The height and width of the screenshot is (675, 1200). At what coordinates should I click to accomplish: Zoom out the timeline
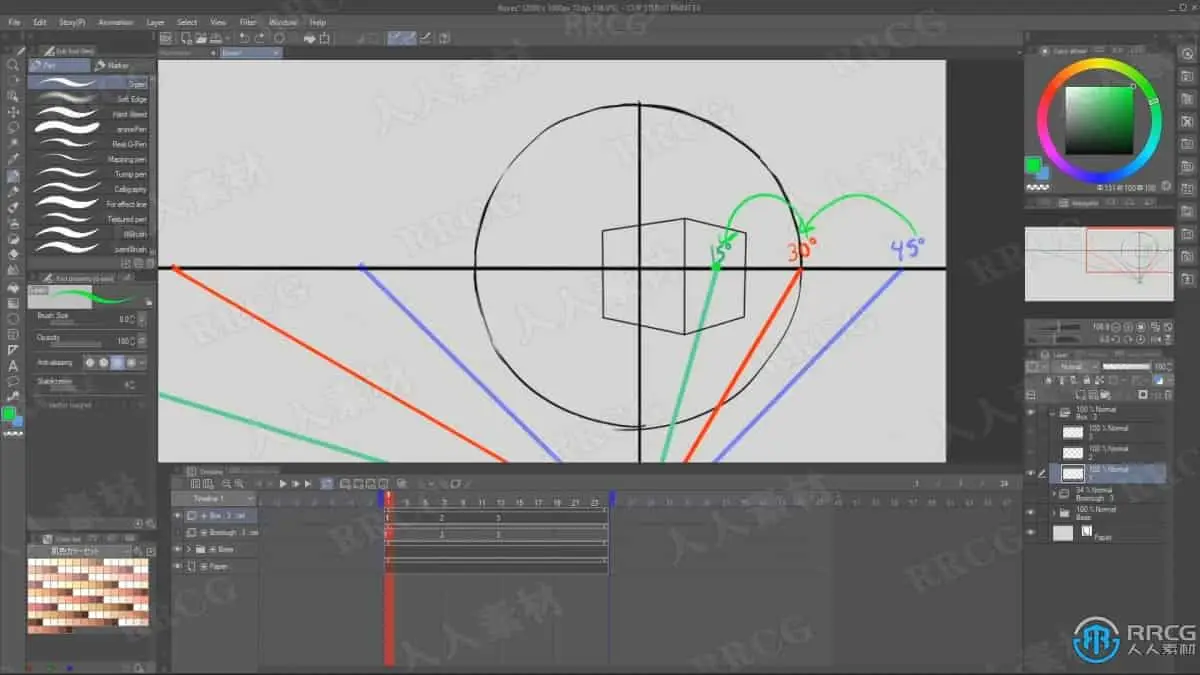[227, 483]
